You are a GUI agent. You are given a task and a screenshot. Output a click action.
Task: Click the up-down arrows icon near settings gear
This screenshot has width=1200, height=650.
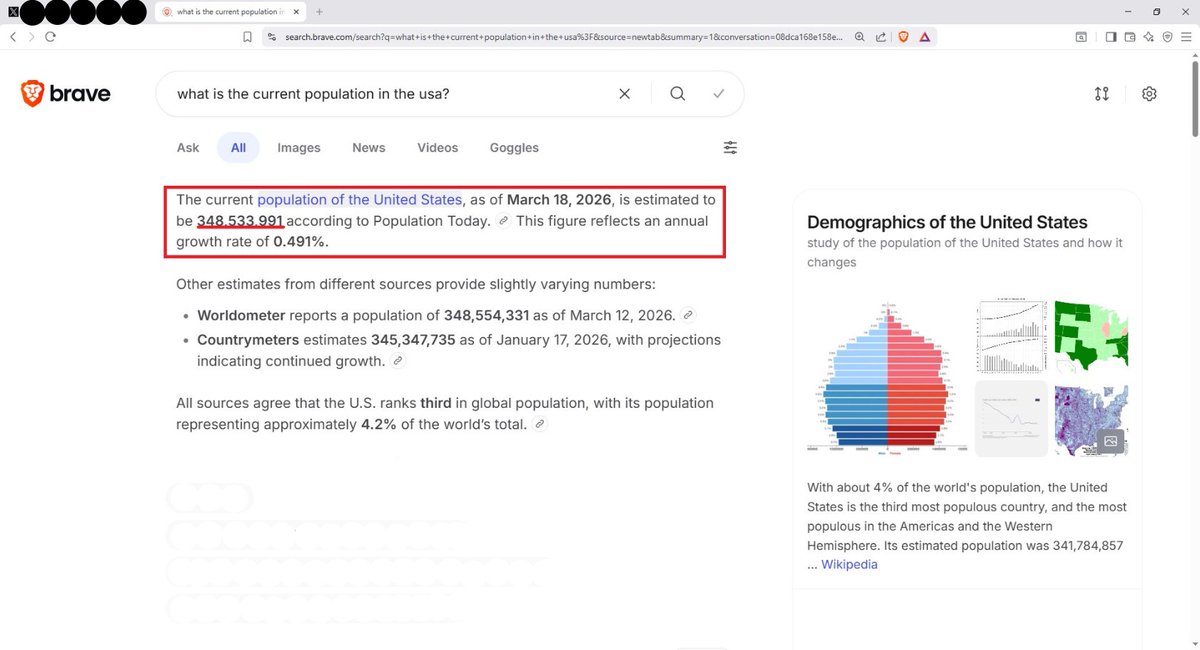1102,94
